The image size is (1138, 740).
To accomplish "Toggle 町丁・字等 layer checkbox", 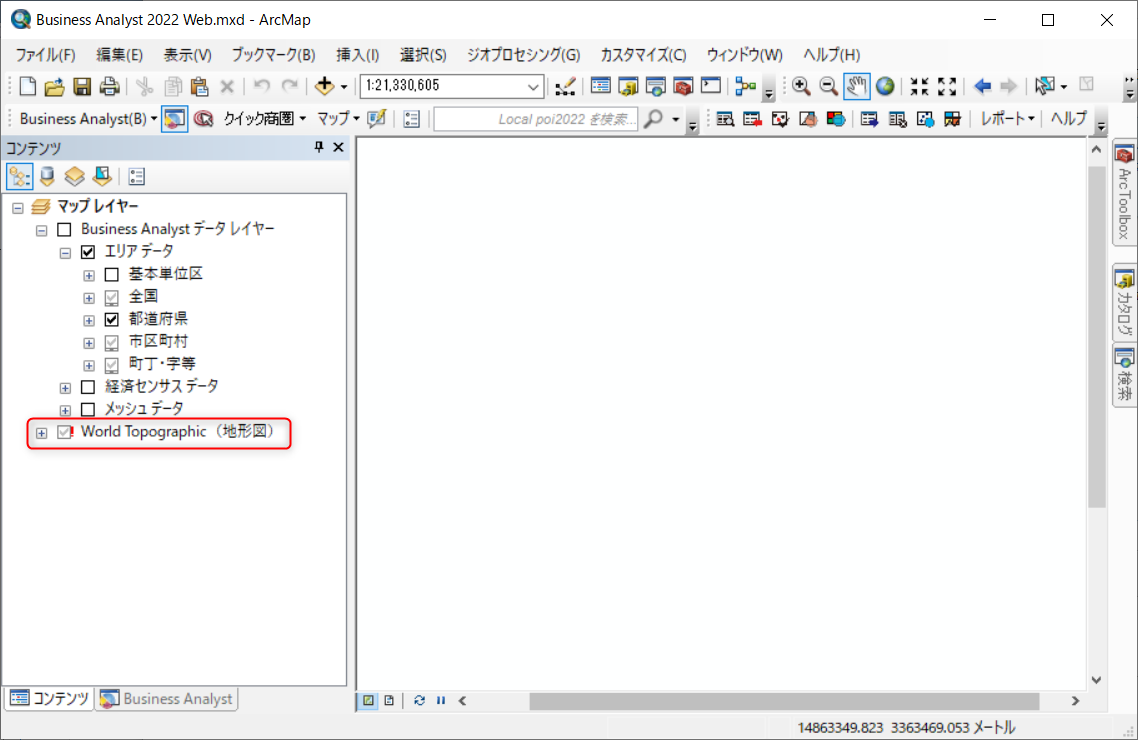I will pyautogui.click(x=112, y=365).
